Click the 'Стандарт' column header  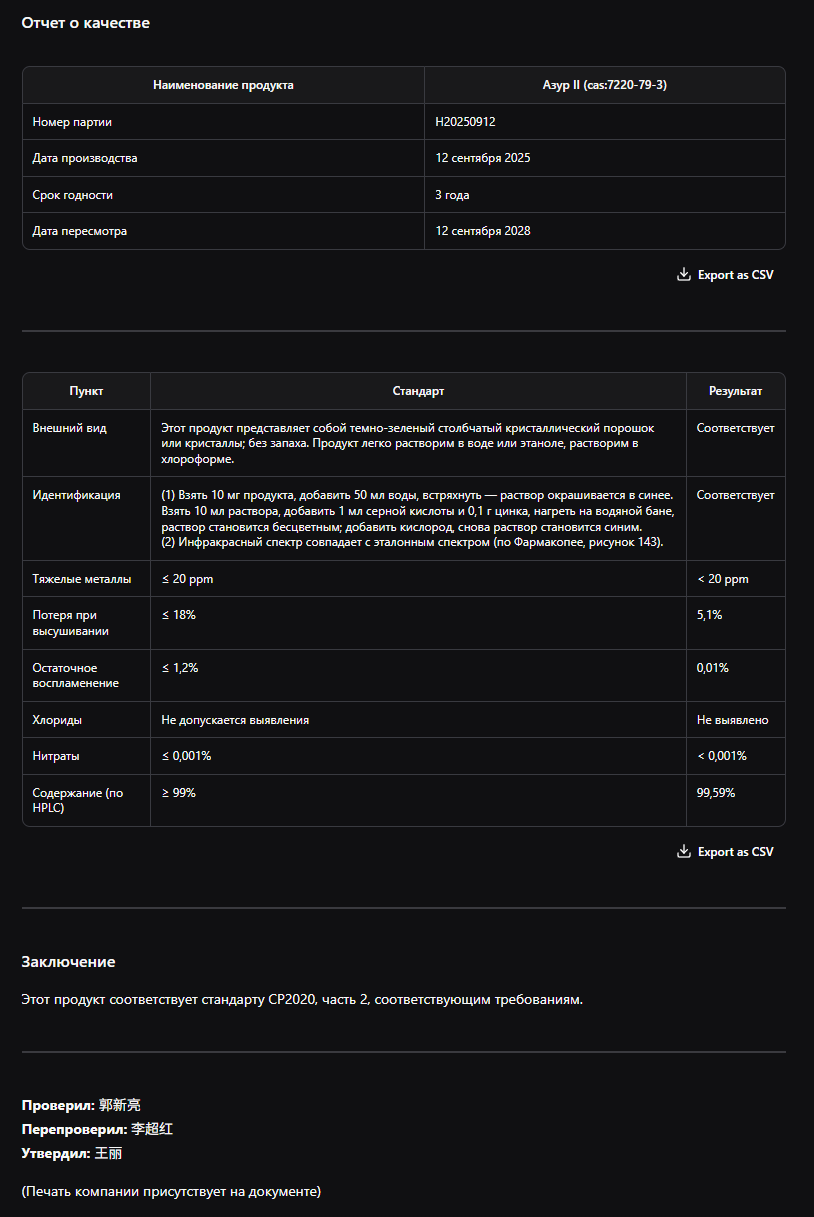(x=418, y=391)
